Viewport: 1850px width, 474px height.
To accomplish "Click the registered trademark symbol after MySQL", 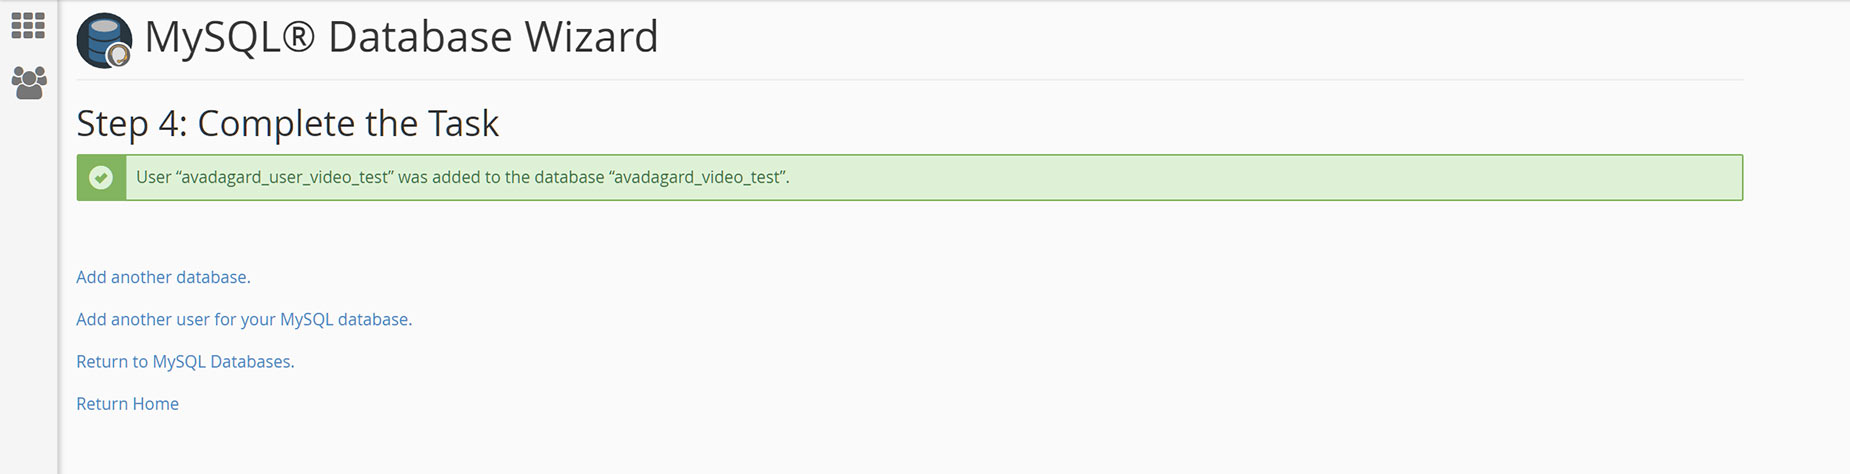I will [298, 37].
